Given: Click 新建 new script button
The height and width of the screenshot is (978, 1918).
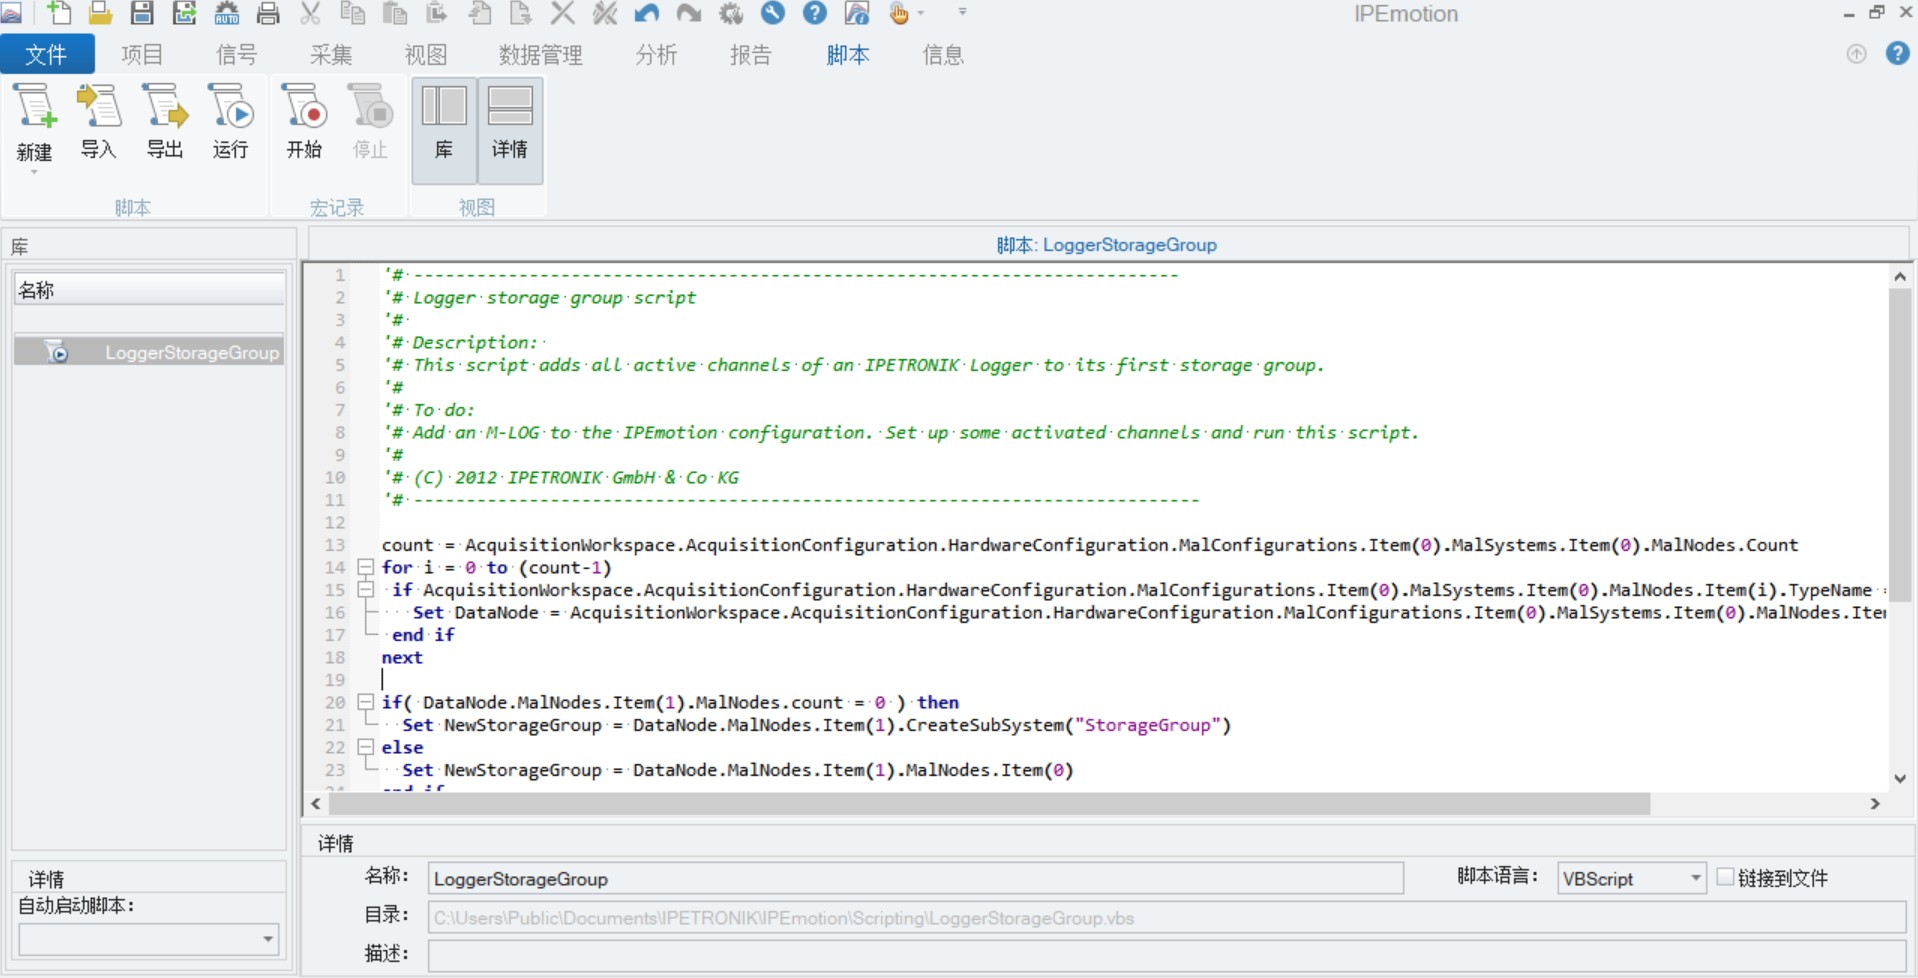Looking at the screenshot, I should (34, 123).
